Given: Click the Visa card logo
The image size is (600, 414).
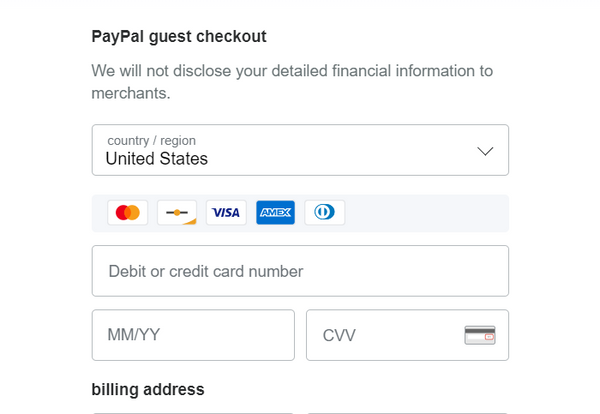Looking at the screenshot, I should (226, 212).
